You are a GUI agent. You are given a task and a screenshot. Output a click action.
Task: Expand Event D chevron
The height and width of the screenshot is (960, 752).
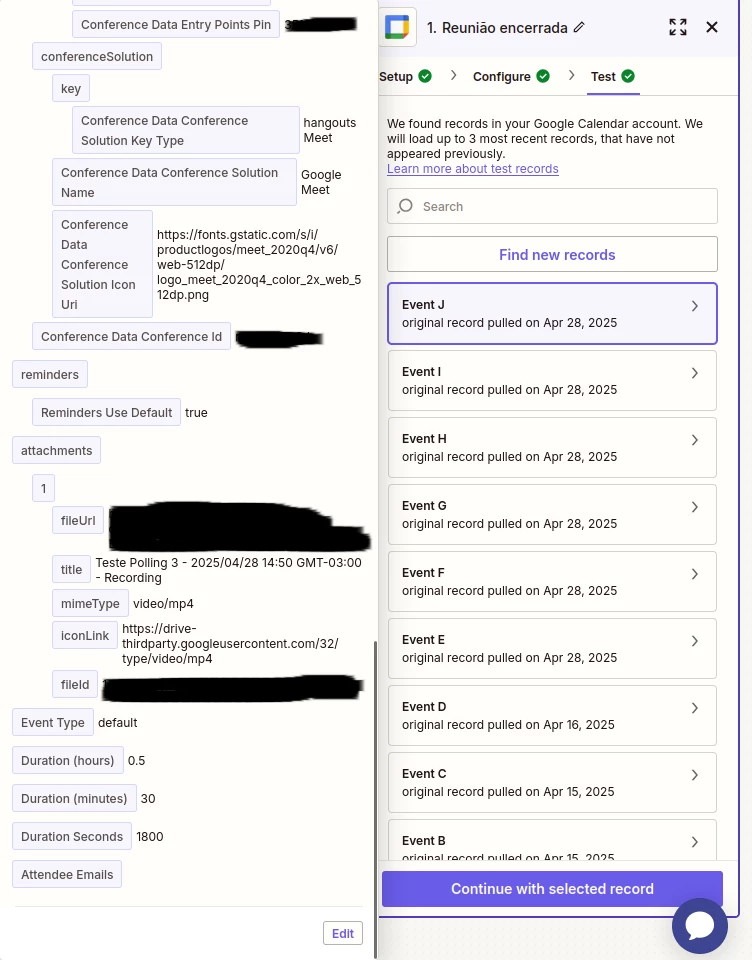point(694,708)
